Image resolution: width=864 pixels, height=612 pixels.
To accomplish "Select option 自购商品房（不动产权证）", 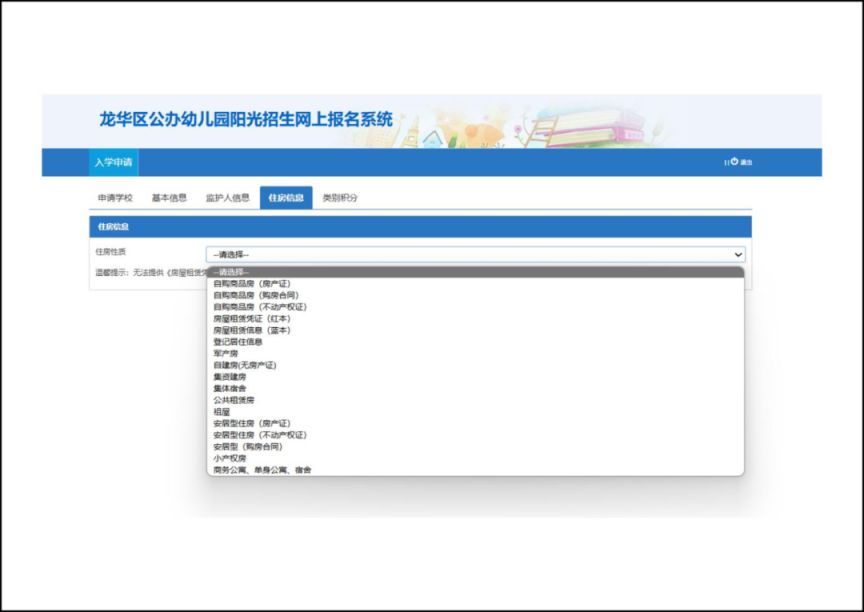I will pos(476,307).
